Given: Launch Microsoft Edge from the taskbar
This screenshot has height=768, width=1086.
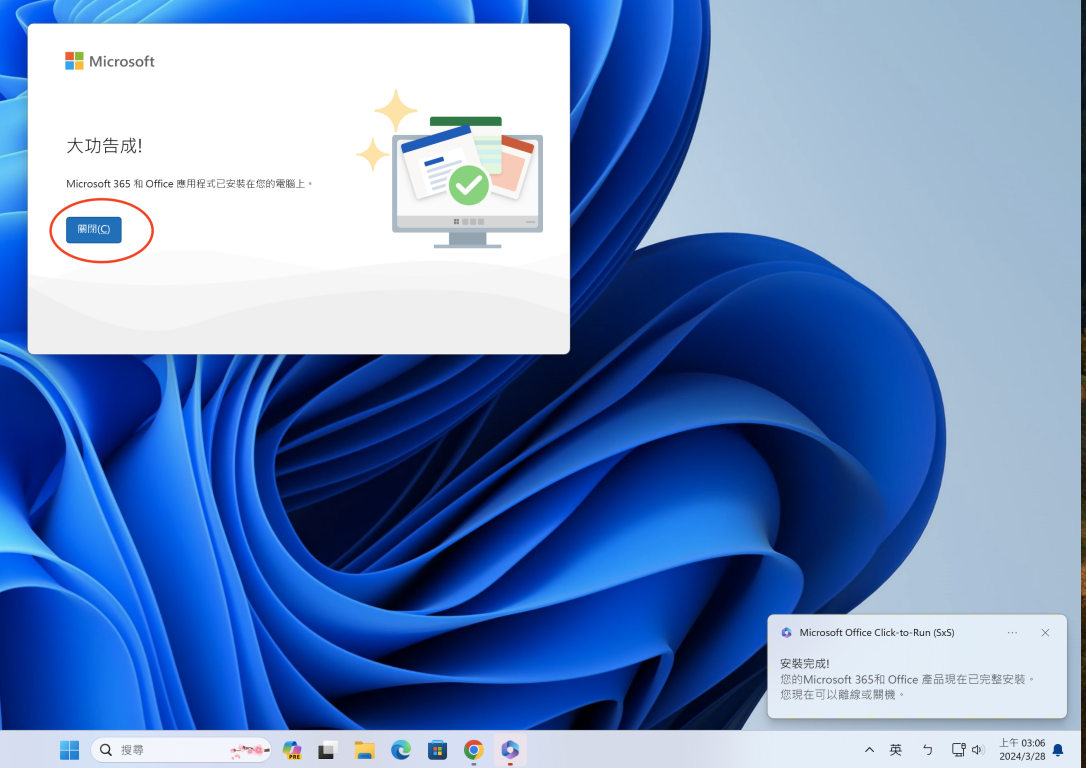Looking at the screenshot, I should click(400, 750).
